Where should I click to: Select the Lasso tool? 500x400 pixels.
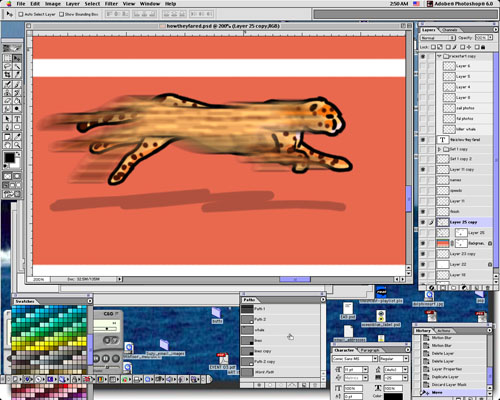(7, 67)
